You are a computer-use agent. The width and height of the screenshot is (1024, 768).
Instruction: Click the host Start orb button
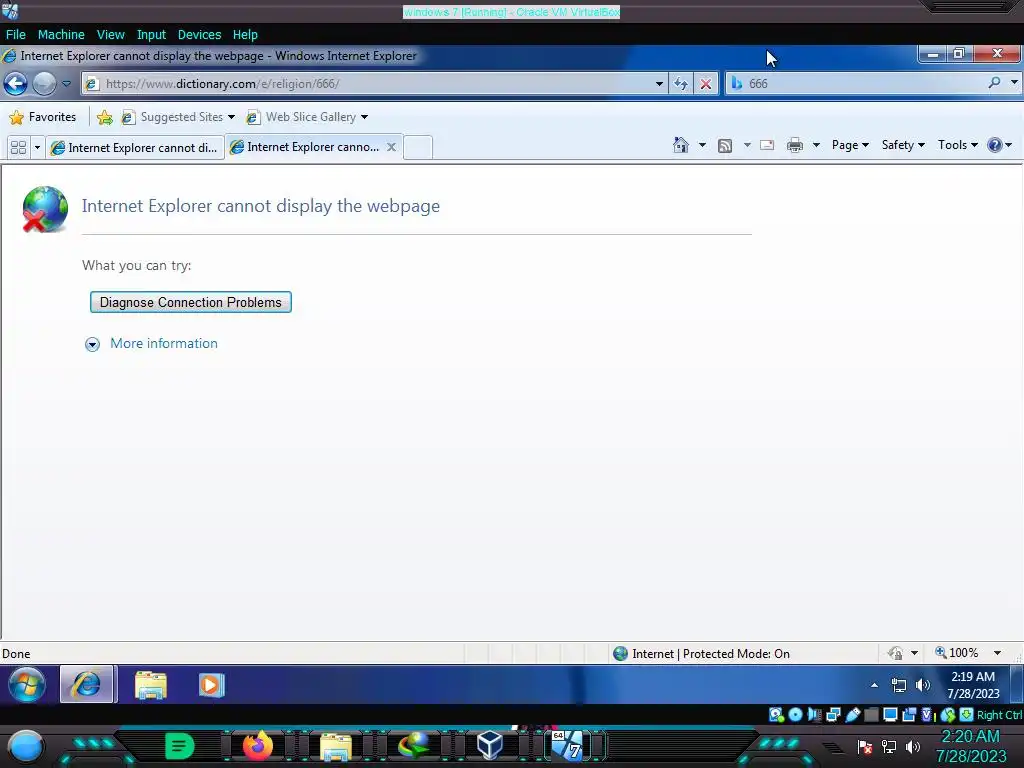point(26,748)
